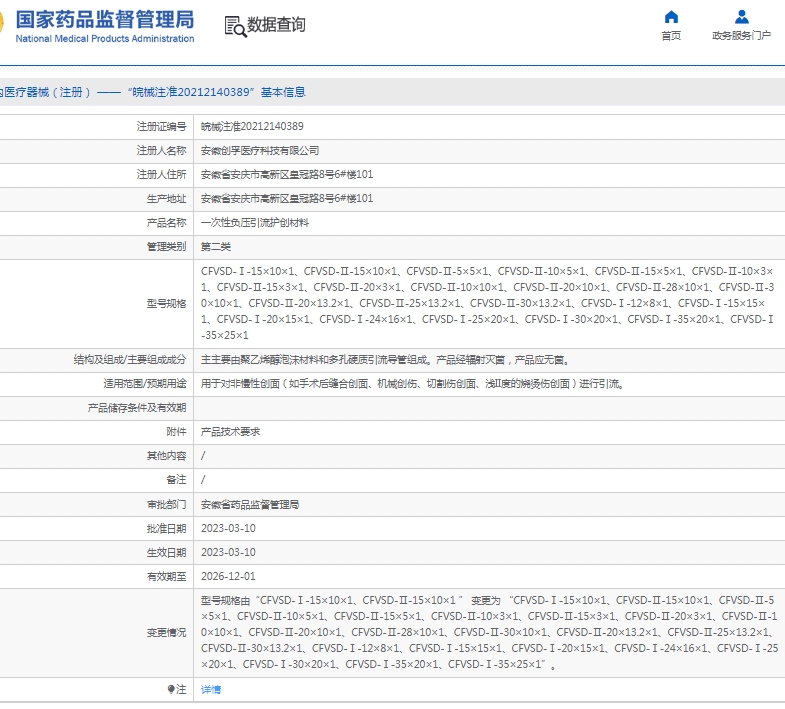Select registrant name 安徽创孚医疗科技有限公司
Screen dimensions: 785x709
click(x=260, y=150)
